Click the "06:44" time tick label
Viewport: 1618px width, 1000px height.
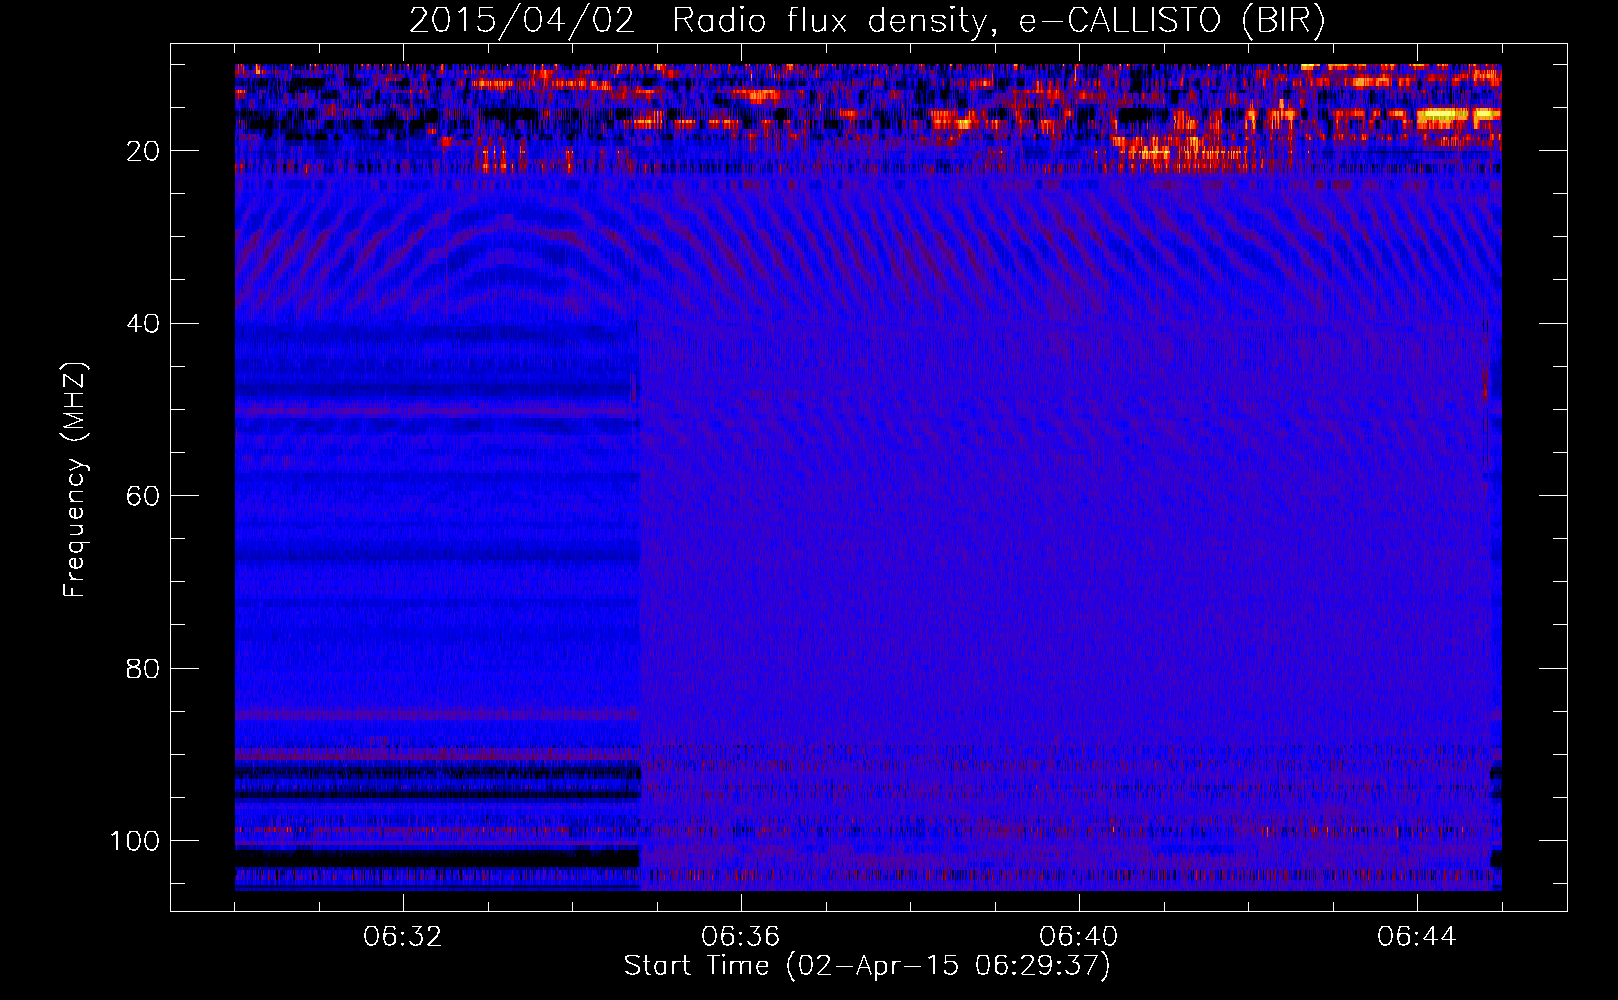(x=1416, y=937)
